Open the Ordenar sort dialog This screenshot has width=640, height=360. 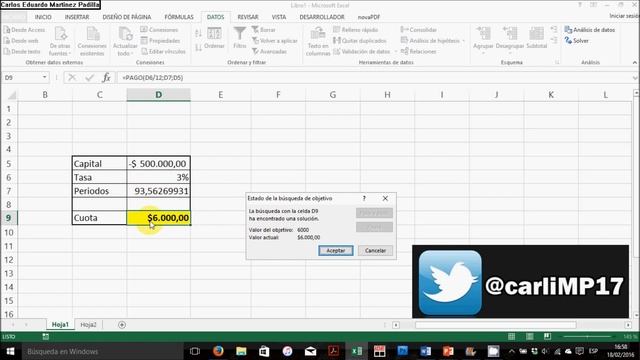[214, 38]
